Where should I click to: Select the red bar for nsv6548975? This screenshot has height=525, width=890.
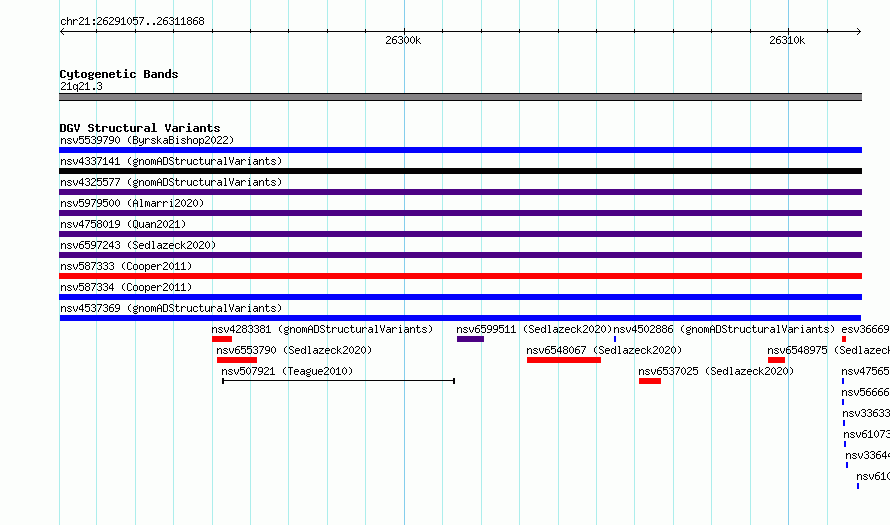(776, 360)
